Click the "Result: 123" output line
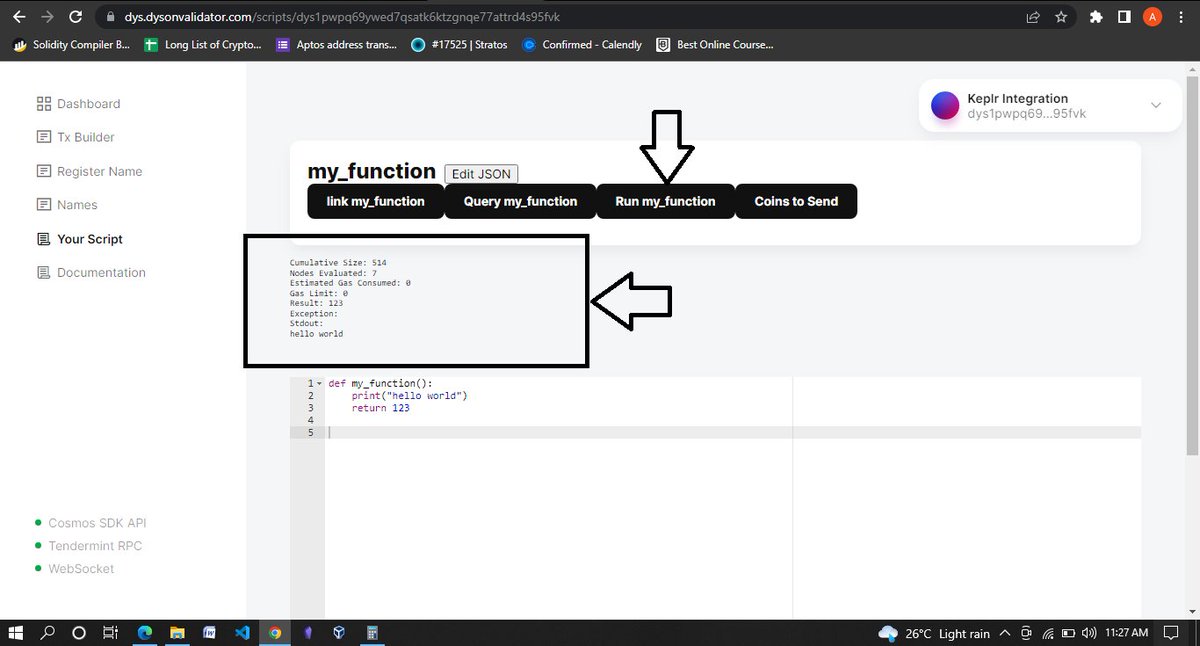Image resolution: width=1200 pixels, height=646 pixels. pos(316,303)
